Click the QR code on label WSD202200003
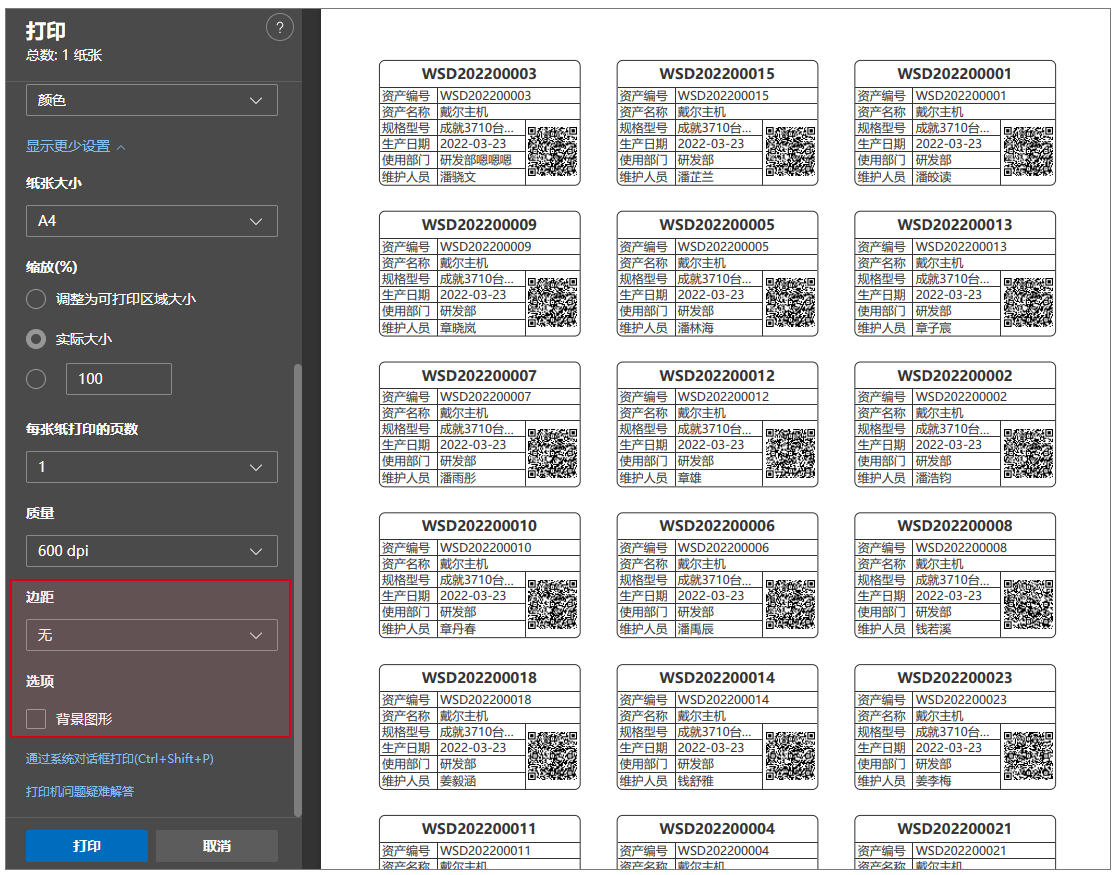Viewport: 1119px width, 875px height. coord(552,152)
